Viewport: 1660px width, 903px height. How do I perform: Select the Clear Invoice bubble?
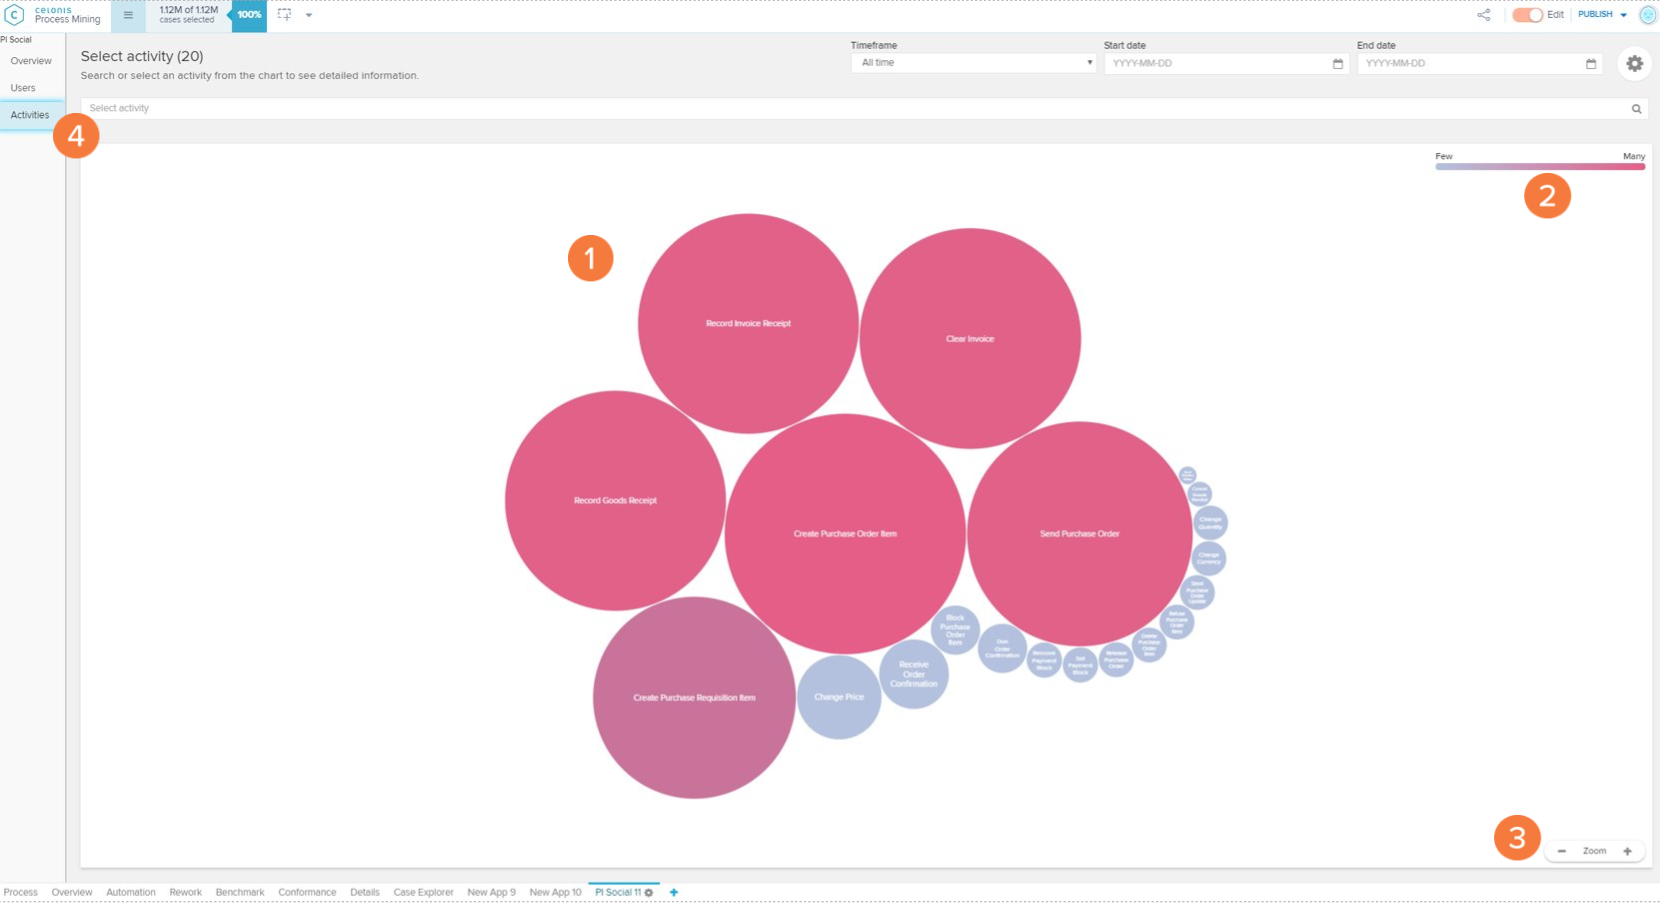click(x=970, y=338)
